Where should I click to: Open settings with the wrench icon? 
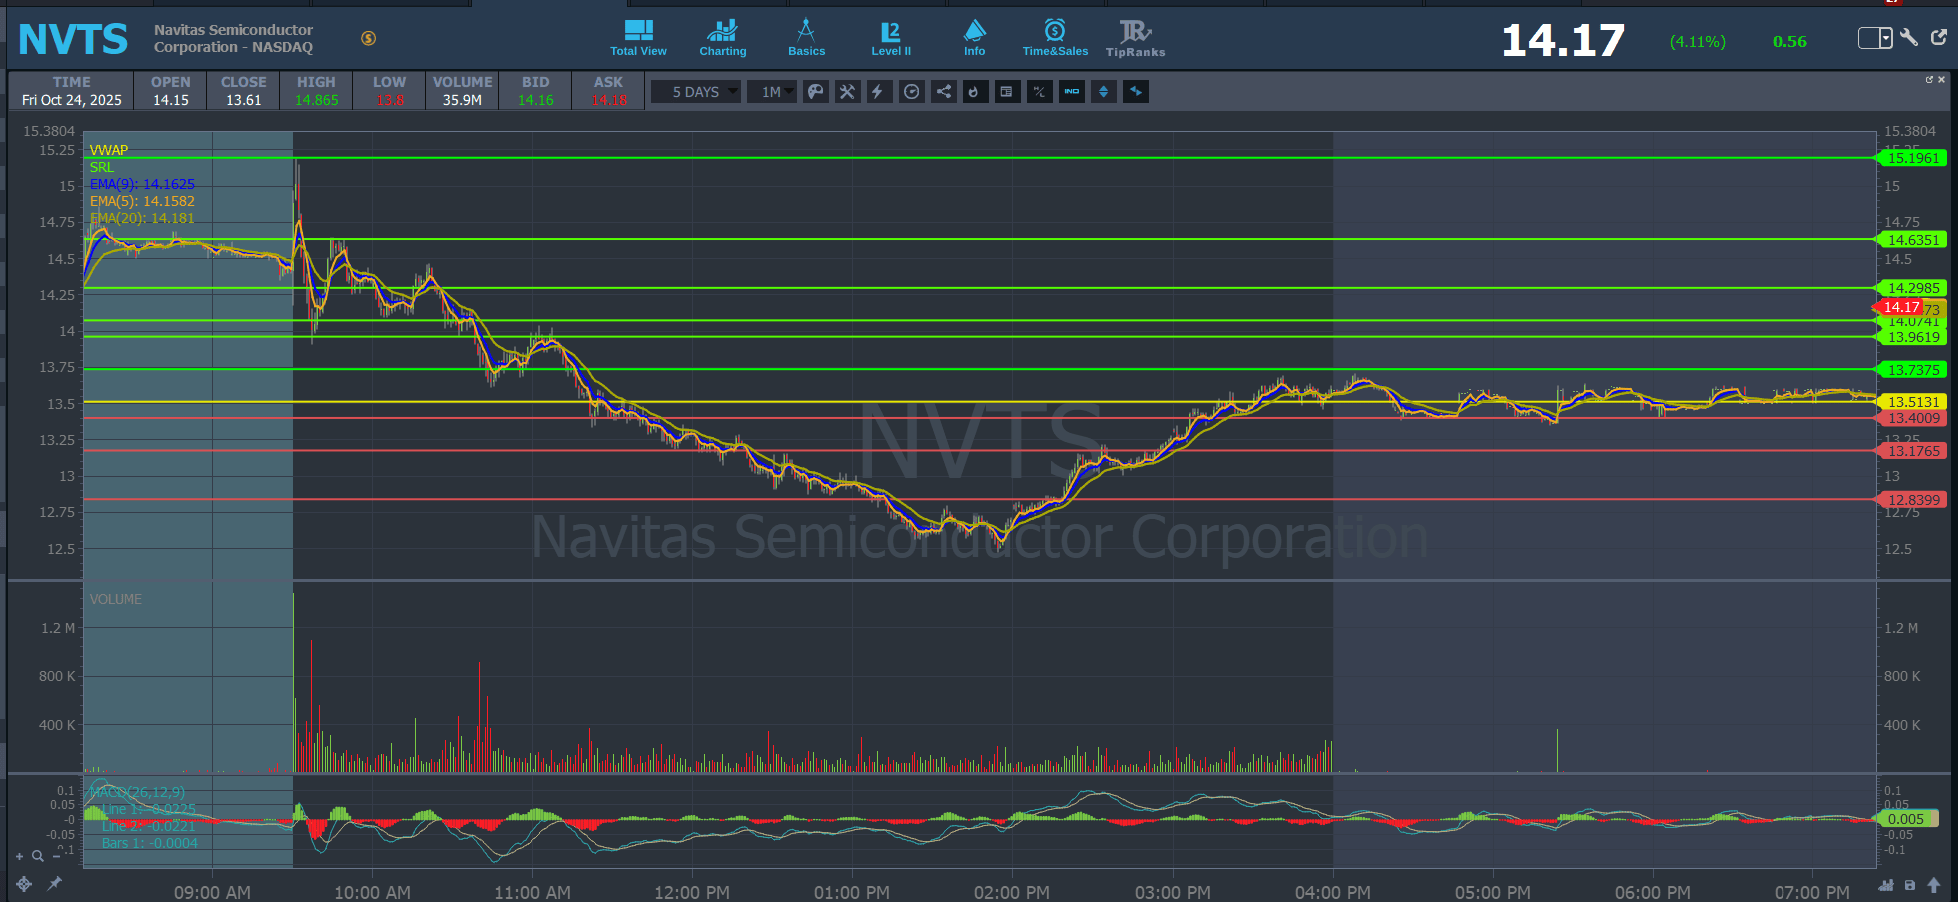[1909, 37]
